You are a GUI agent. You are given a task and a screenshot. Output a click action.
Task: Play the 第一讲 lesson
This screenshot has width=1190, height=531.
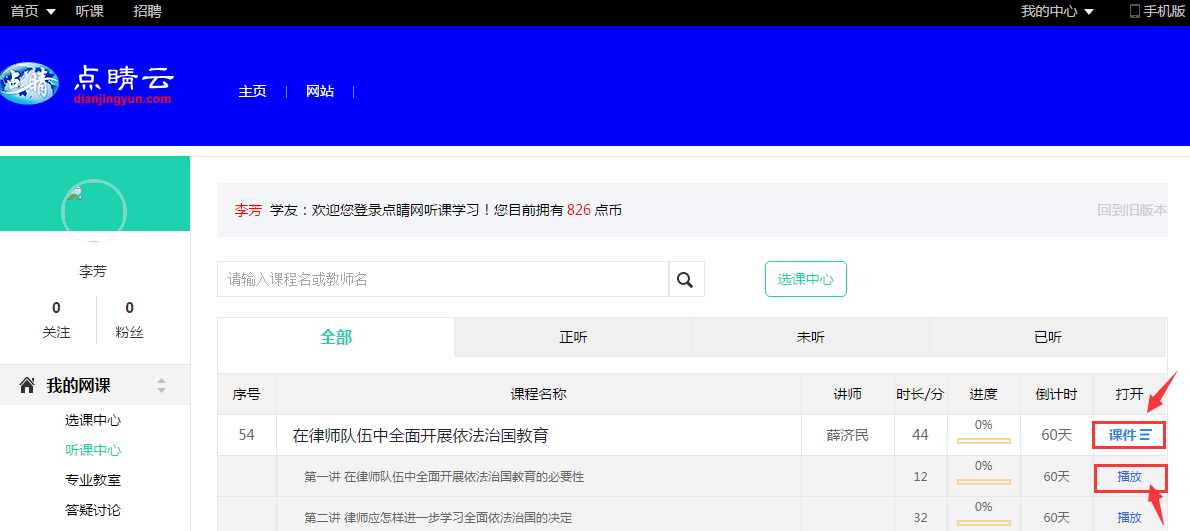click(x=1130, y=477)
